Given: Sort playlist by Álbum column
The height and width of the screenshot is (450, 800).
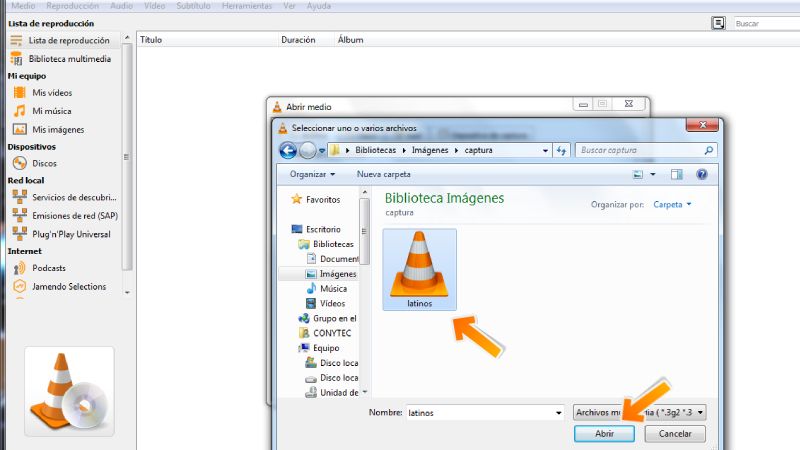Looking at the screenshot, I should pyautogui.click(x=351, y=40).
